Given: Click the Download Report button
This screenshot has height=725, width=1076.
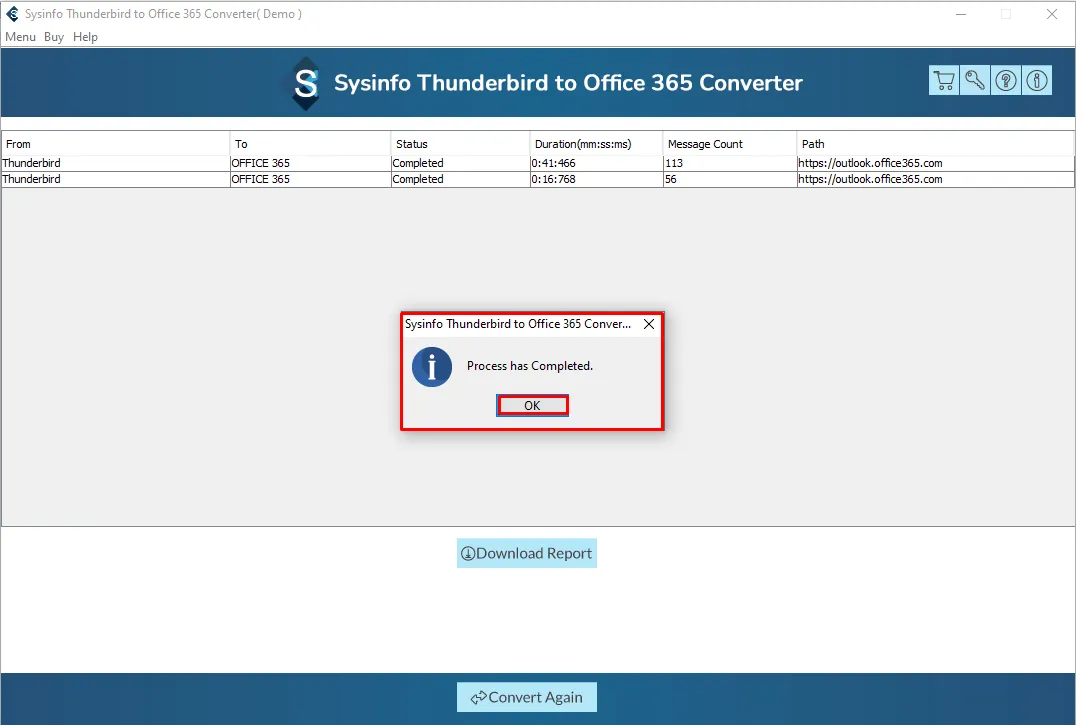Looking at the screenshot, I should [x=527, y=554].
